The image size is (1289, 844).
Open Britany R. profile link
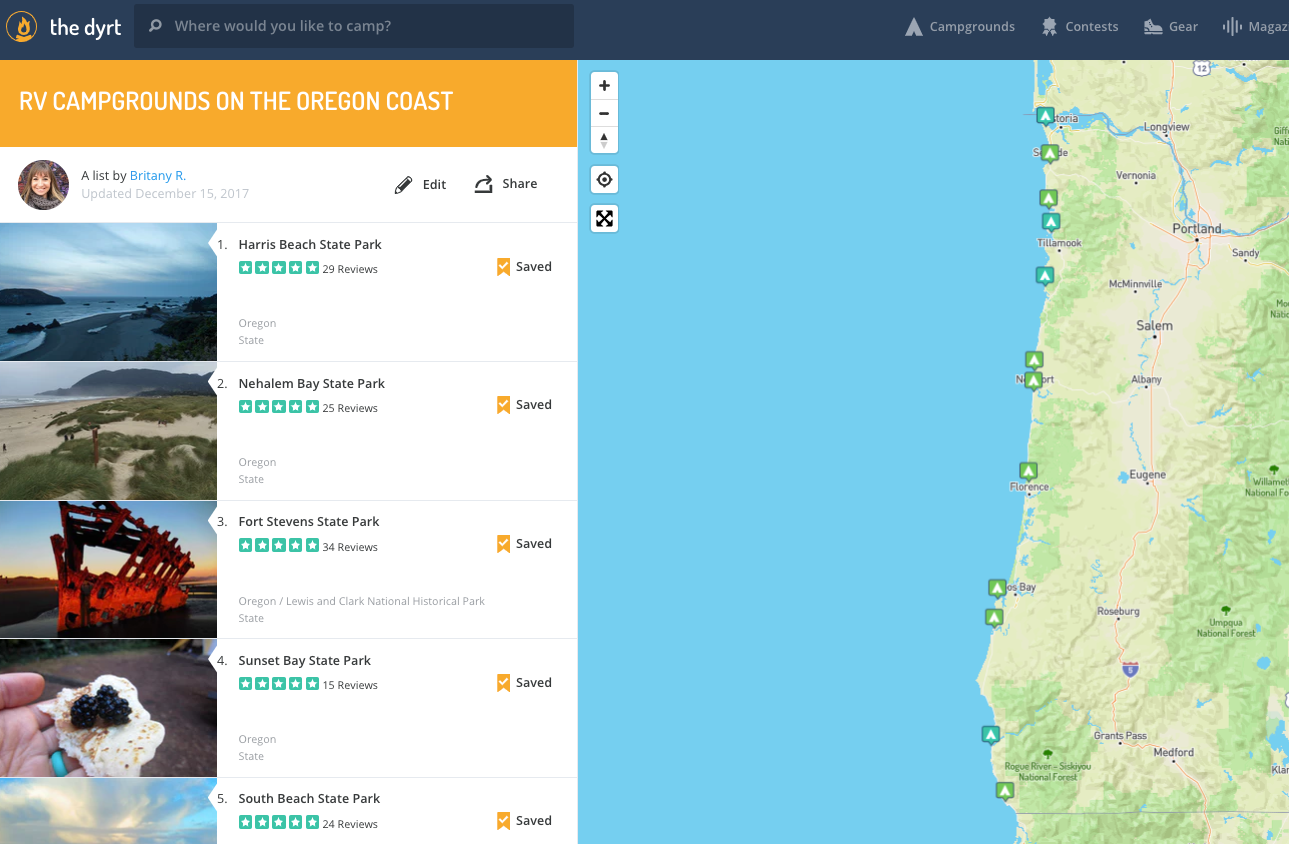(158, 176)
